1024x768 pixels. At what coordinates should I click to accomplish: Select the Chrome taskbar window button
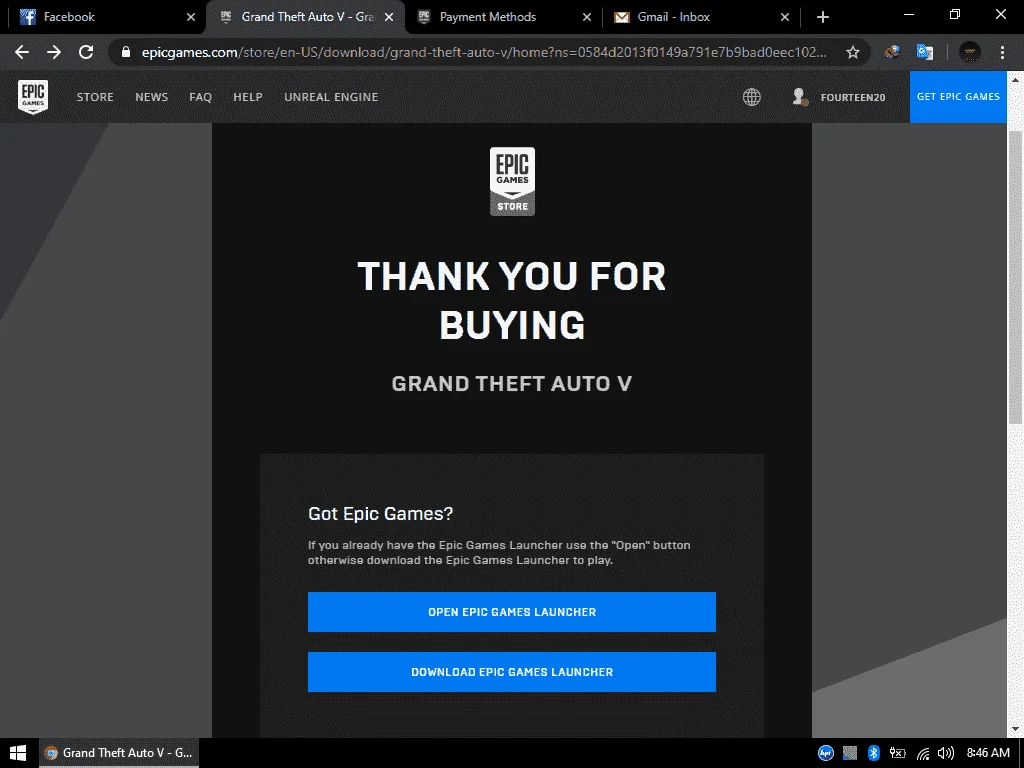[119, 753]
